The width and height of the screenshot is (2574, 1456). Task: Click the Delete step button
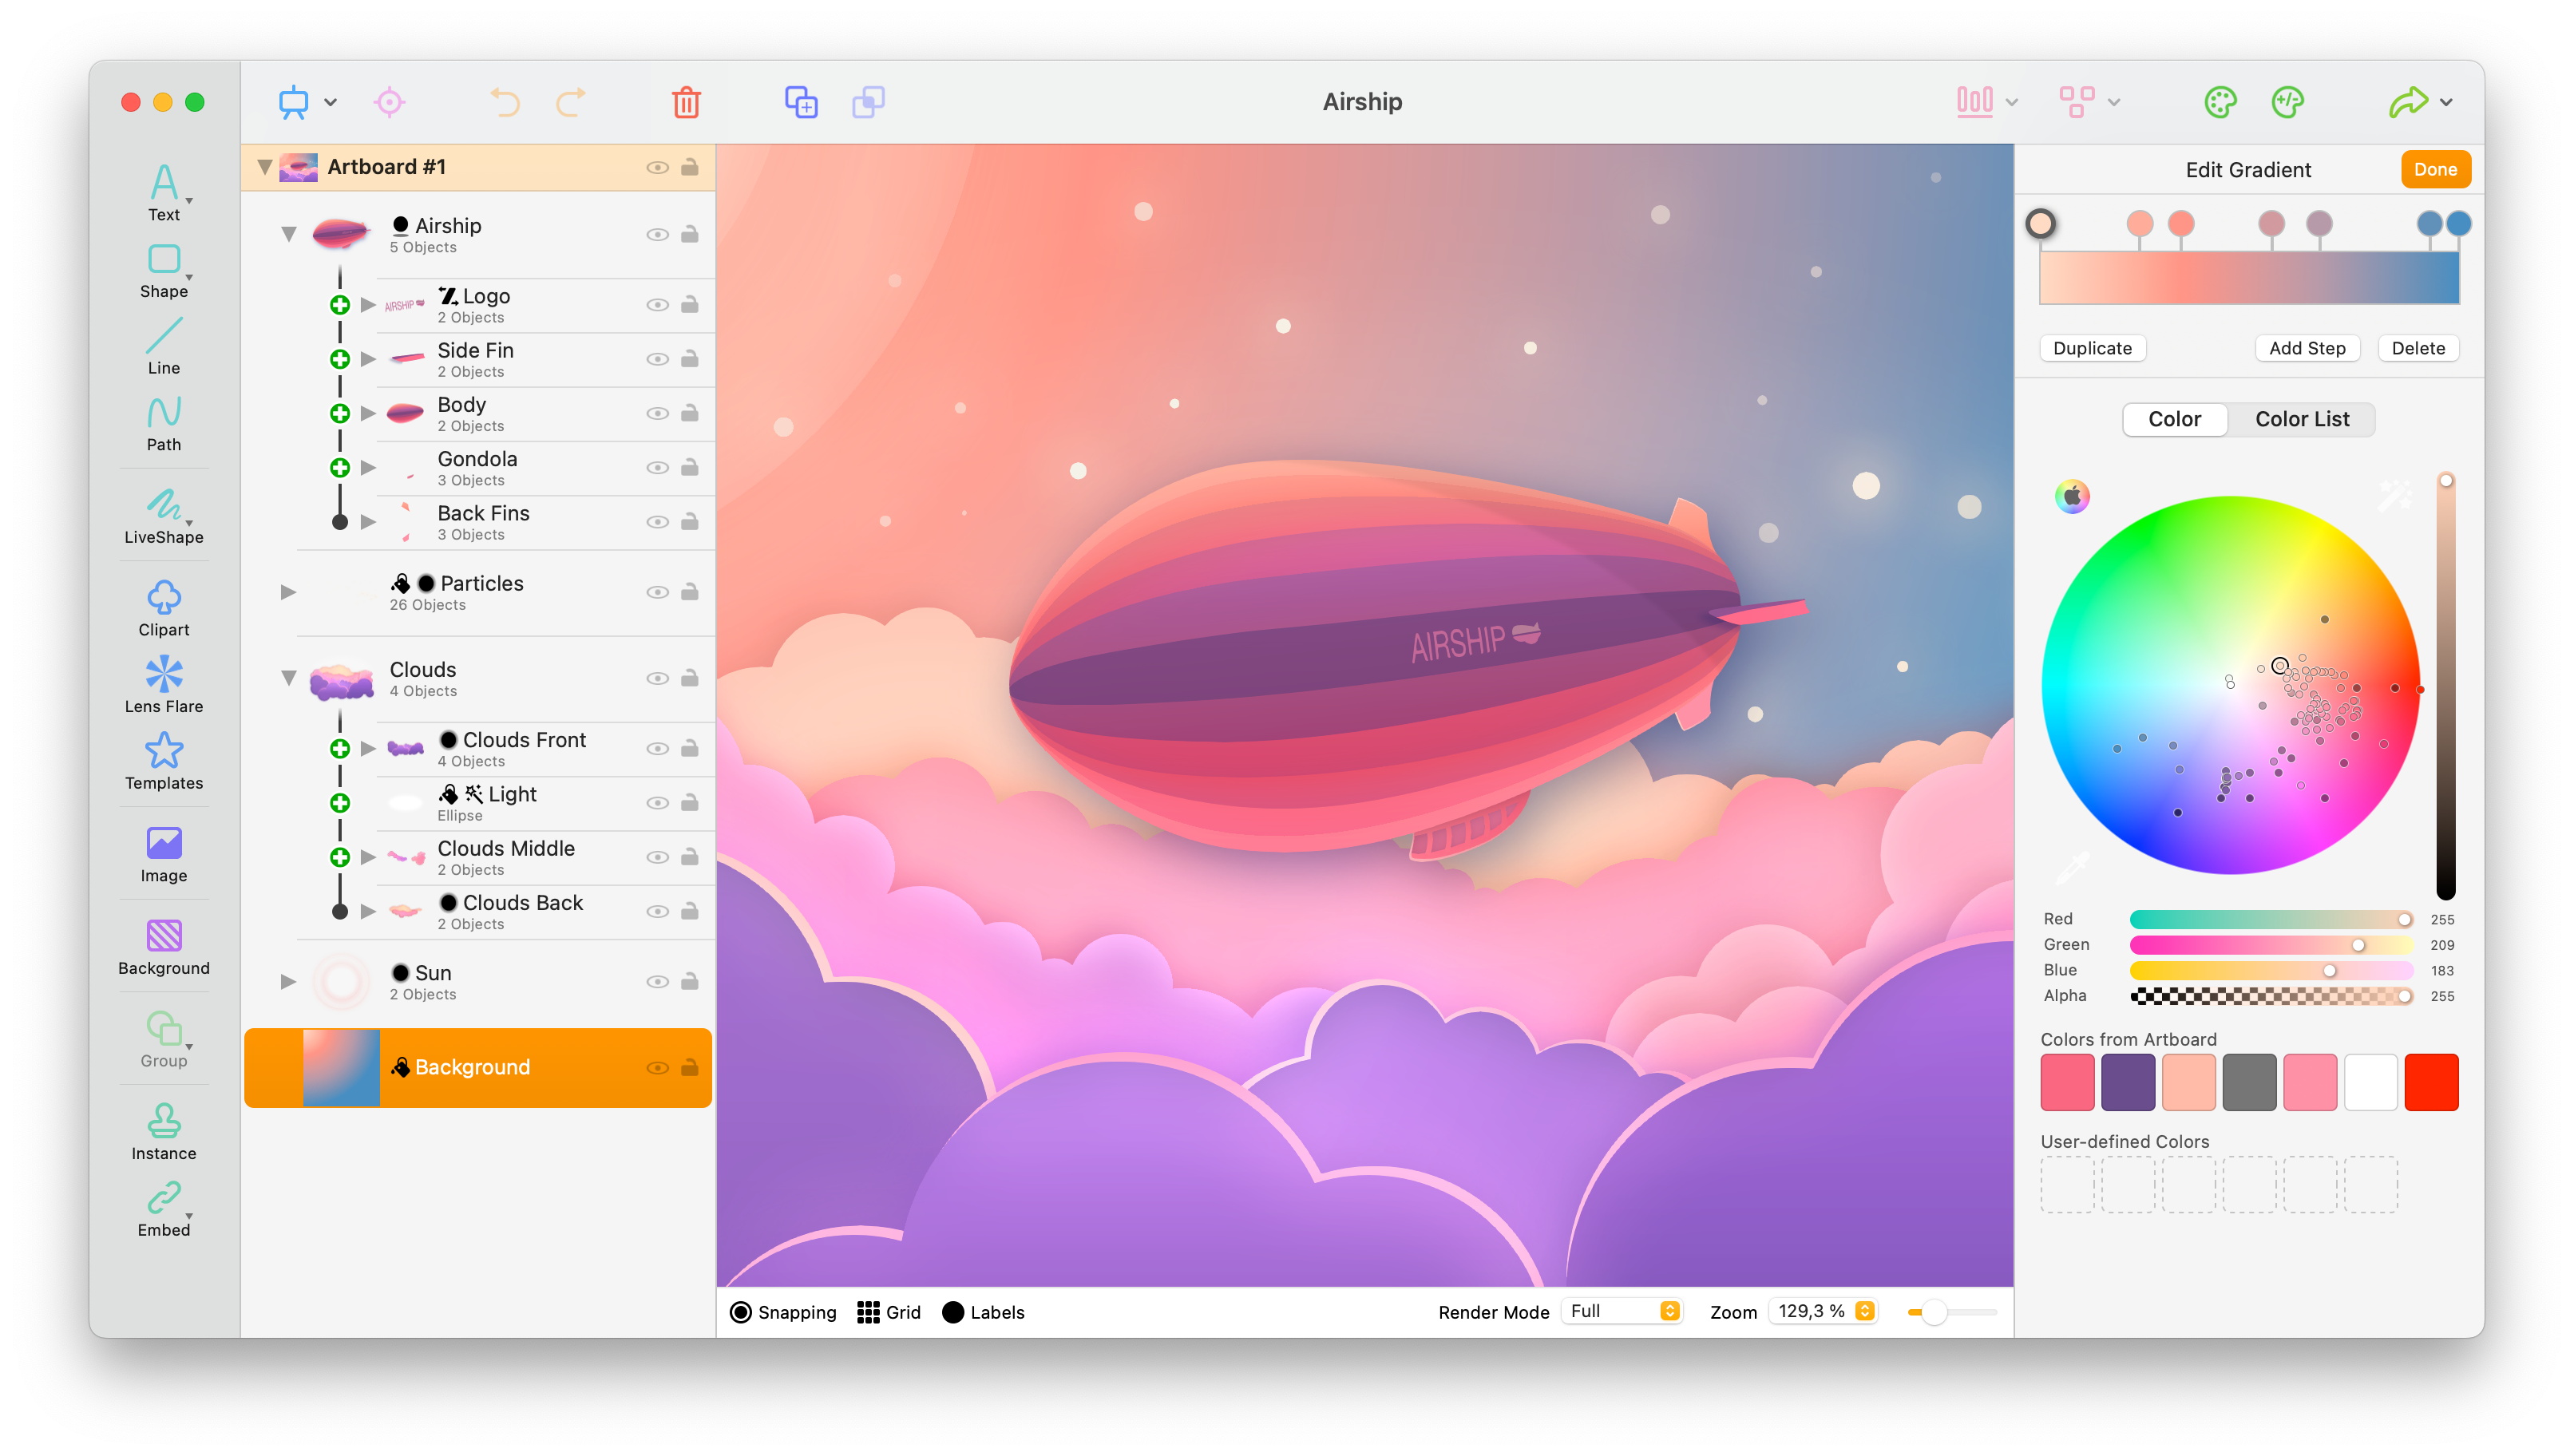point(2418,348)
